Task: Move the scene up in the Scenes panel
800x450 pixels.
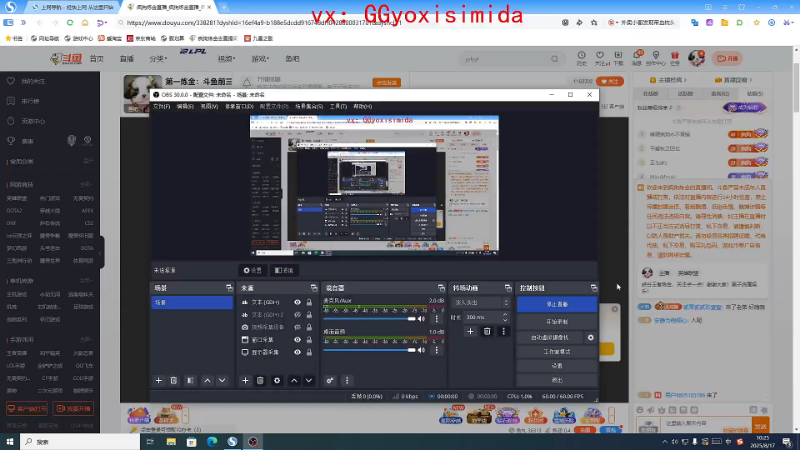Action: coord(207,381)
